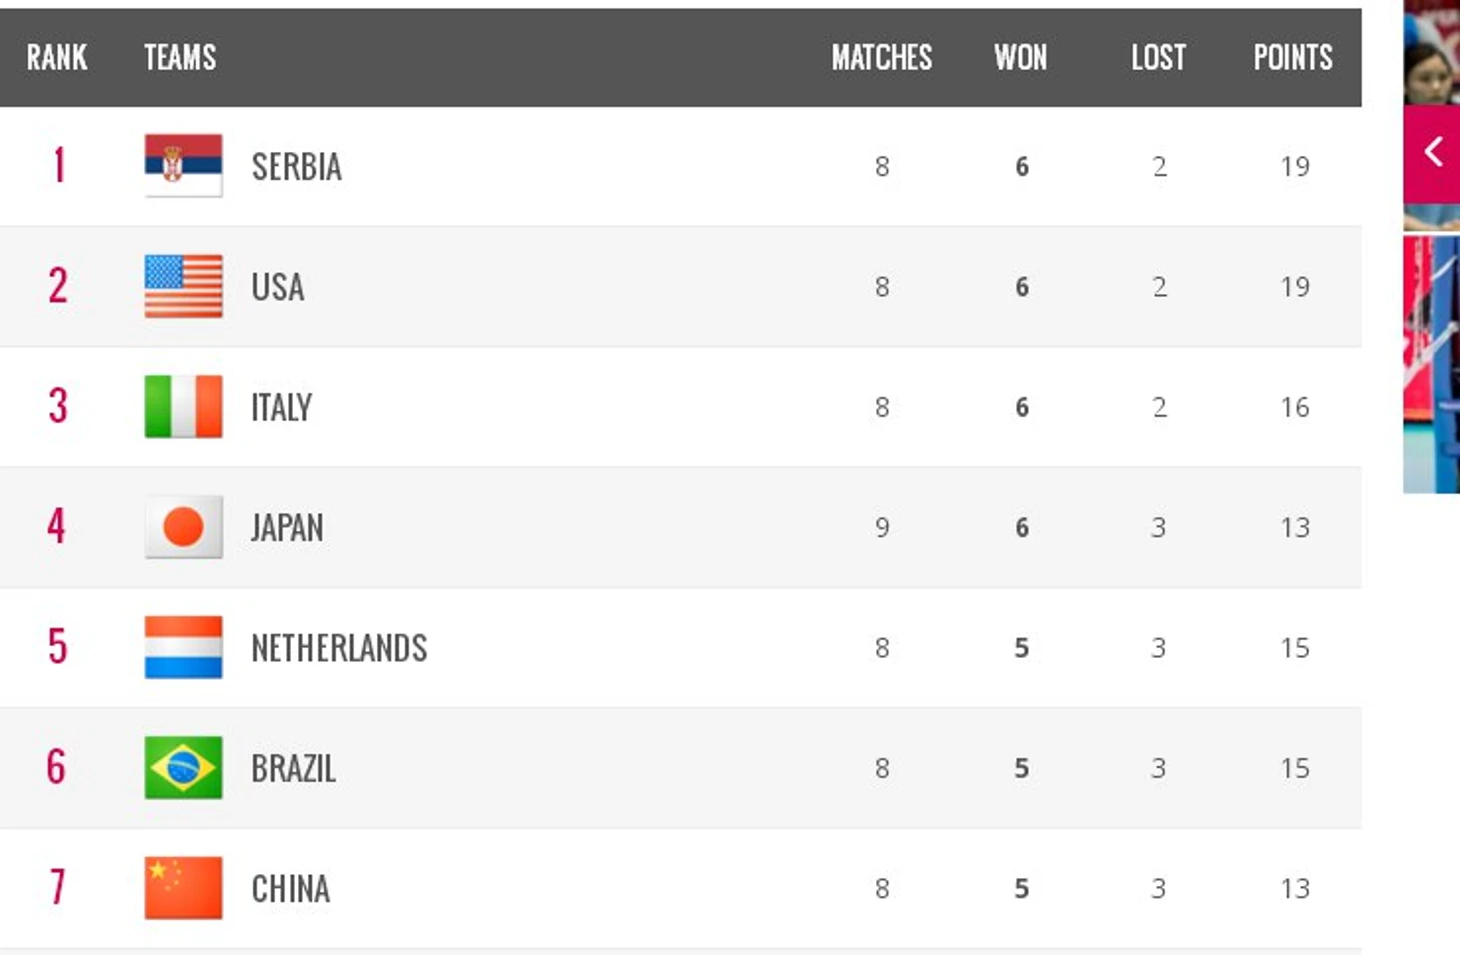Open the Serbia team link
The width and height of the screenshot is (1460, 955).
coord(296,167)
